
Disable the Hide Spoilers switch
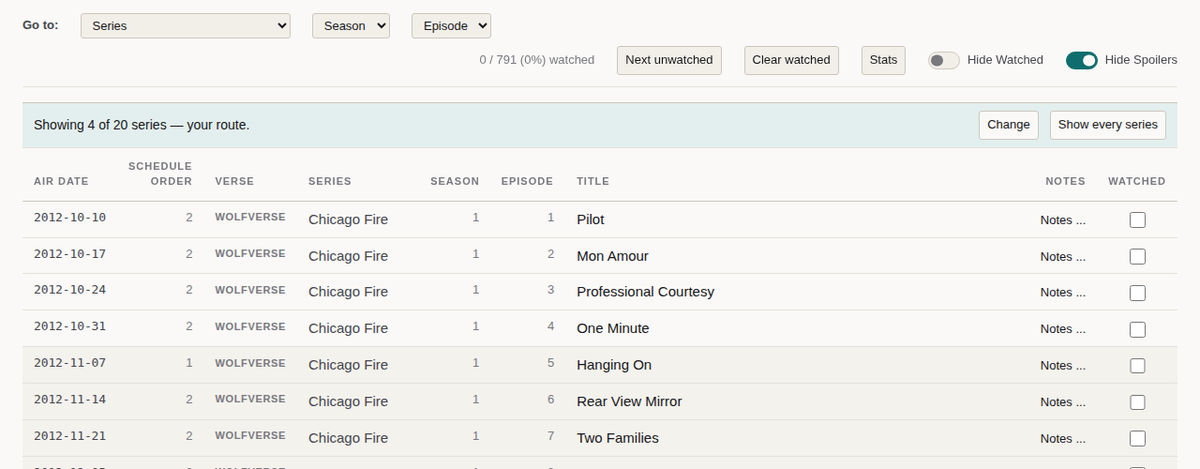tap(1082, 60)
